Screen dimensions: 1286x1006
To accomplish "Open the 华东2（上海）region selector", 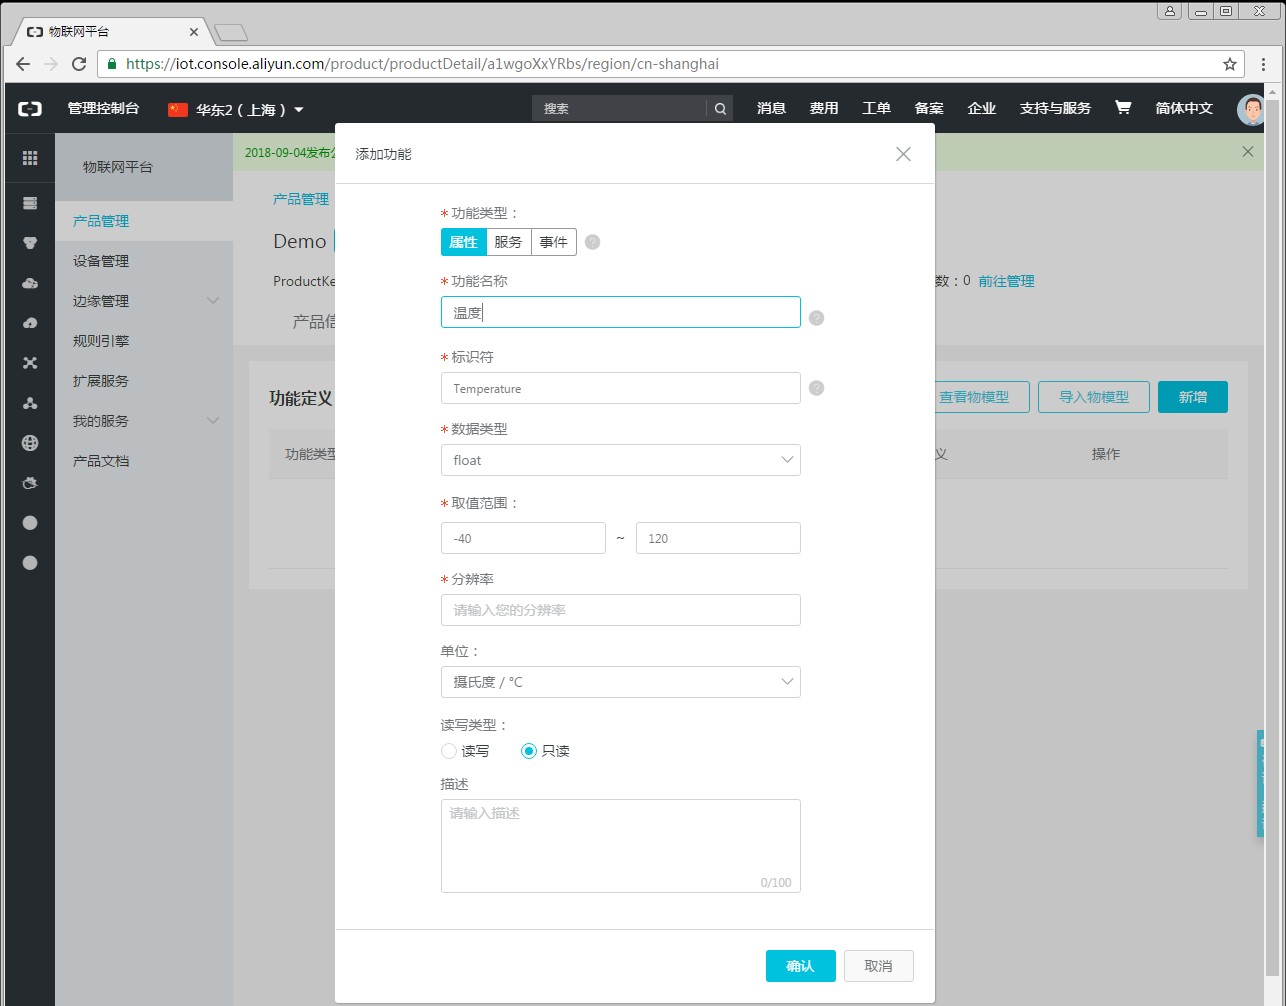I will click(x=236, y=109).
